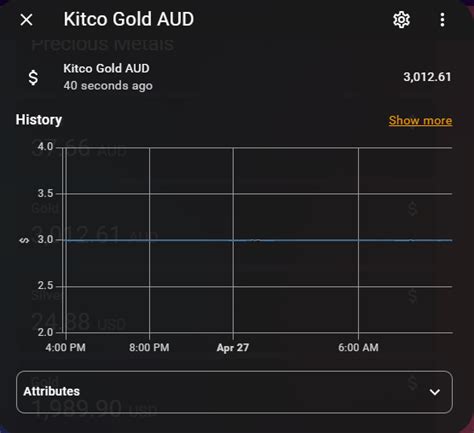Click the blue history line on chart

[x=257, y=240]
